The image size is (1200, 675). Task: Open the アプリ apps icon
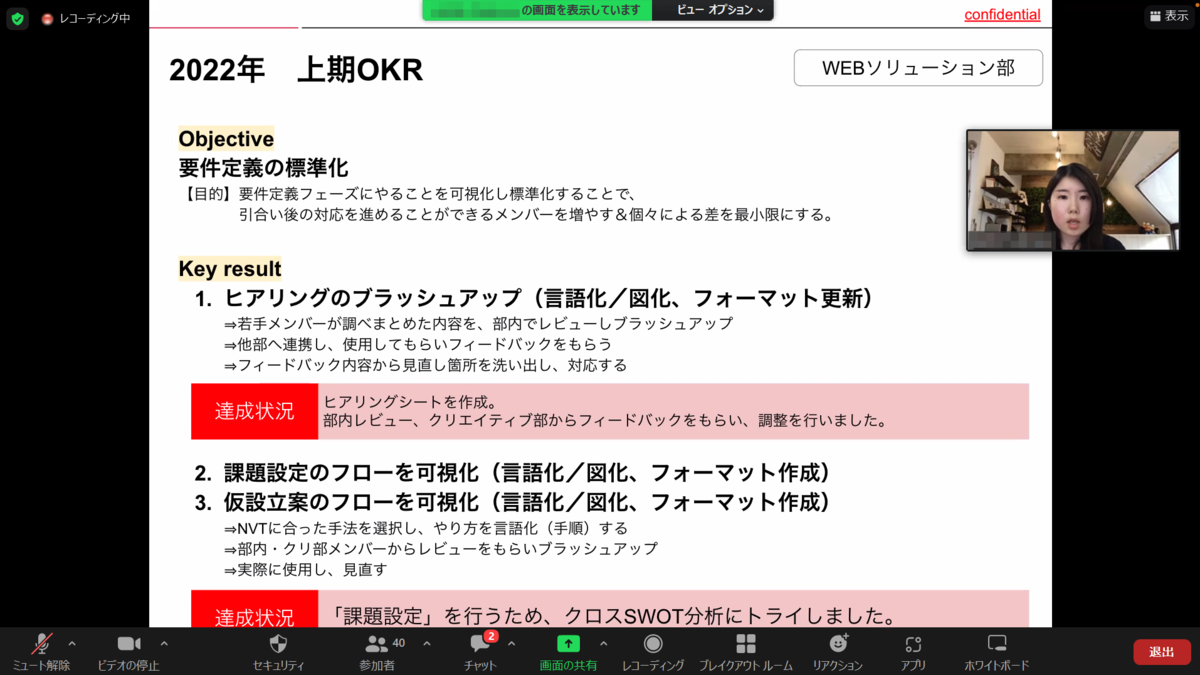coord(913,644)
